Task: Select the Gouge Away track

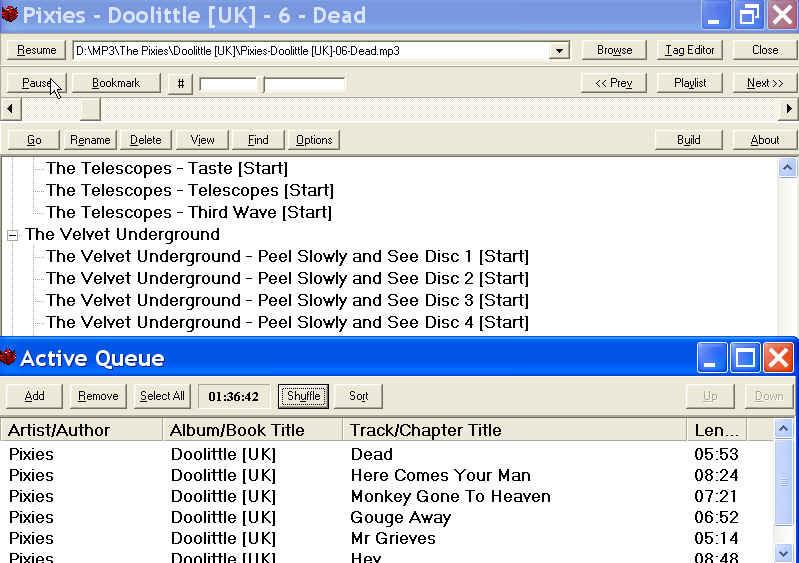Action: tap(386, 517)
